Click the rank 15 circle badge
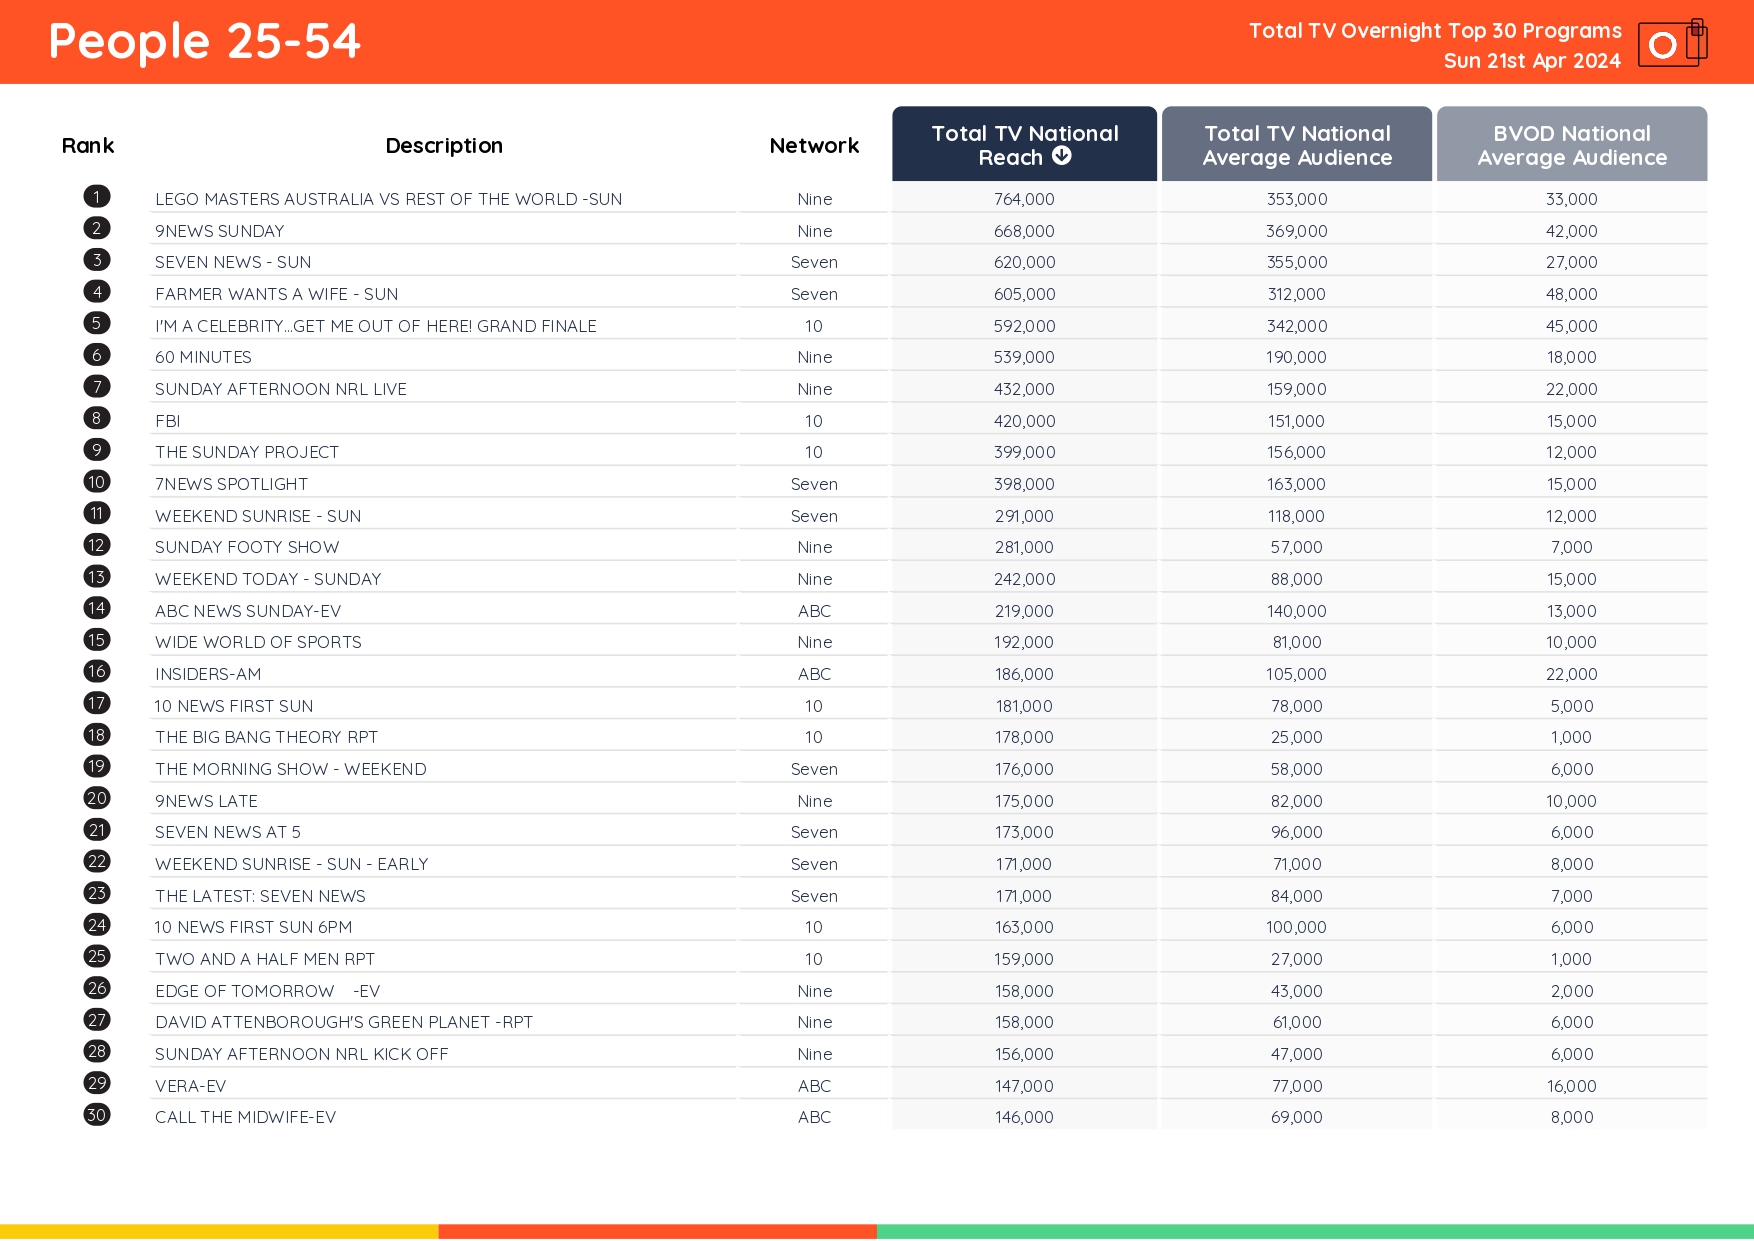 pos(96,639)
